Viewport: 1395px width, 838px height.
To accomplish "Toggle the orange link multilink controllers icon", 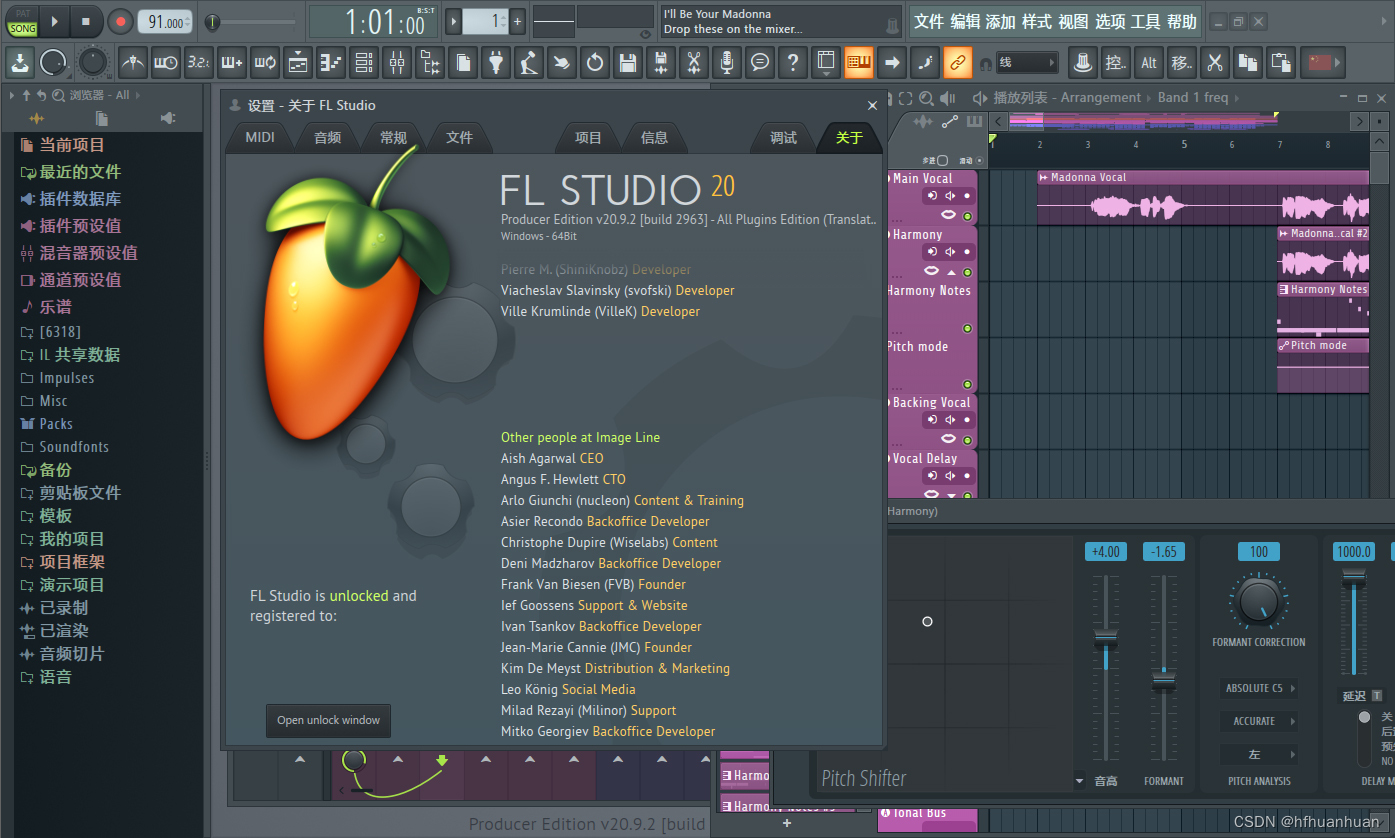I will (958, 63).
